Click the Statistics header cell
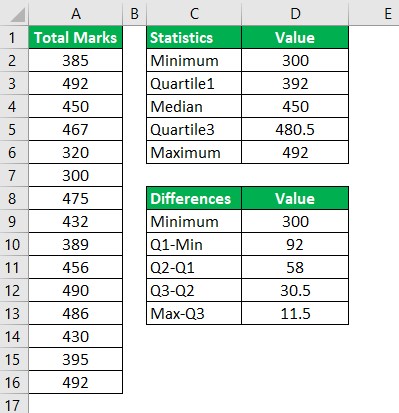 coord(194,37)
